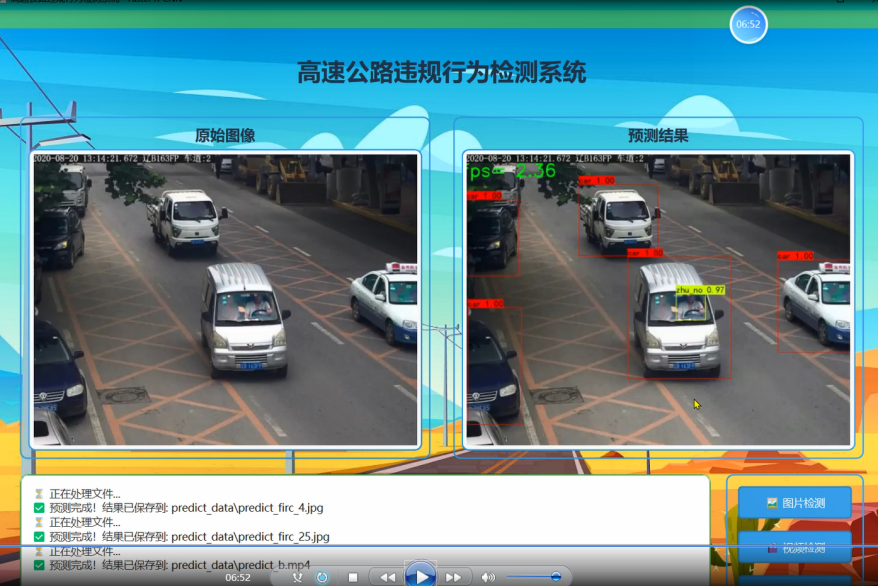The height and width of the screenshot is (586, 879).
Task: Click the 视频检测 button
Action: (x=795, y=547)
